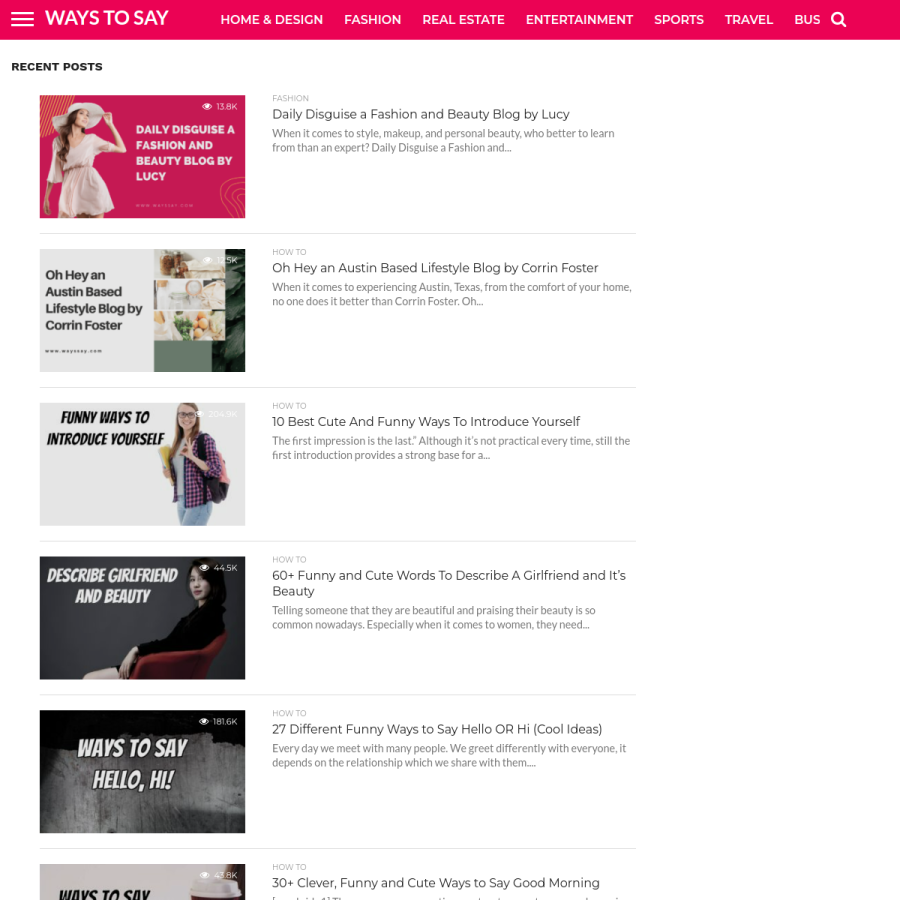Click excerpt starting 'When it comes to style, makeup'
900x900 pixels.
pos(443,141)
